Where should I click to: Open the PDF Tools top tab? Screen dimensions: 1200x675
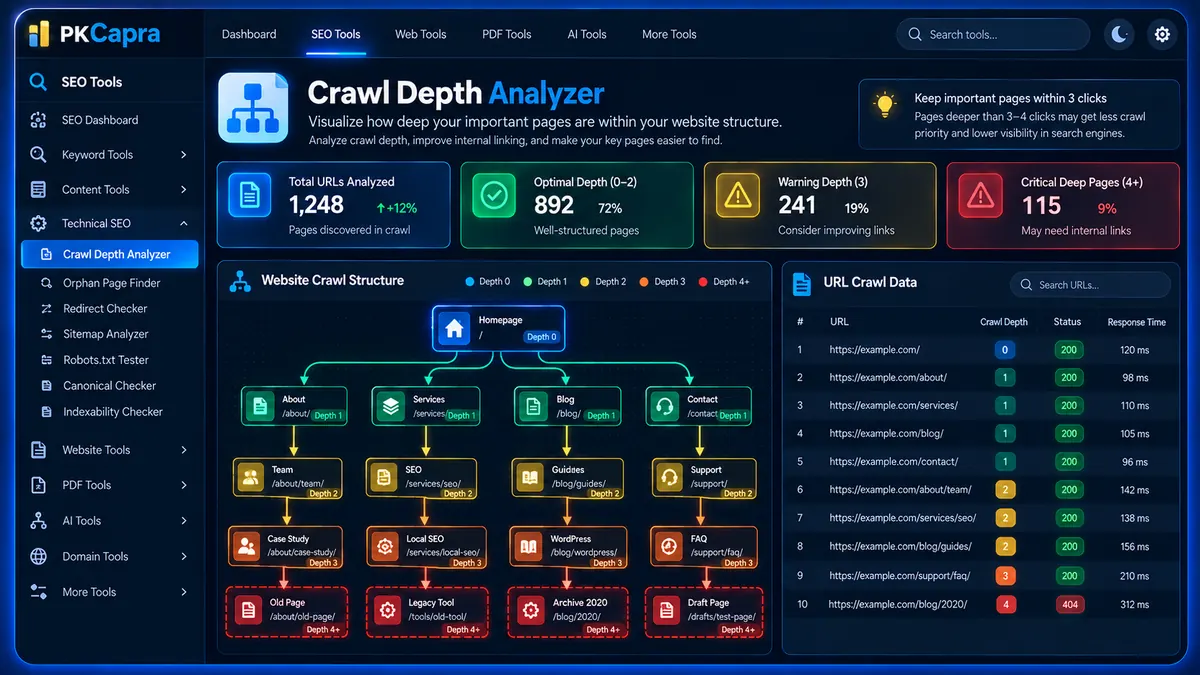click(x=507, y=34)
